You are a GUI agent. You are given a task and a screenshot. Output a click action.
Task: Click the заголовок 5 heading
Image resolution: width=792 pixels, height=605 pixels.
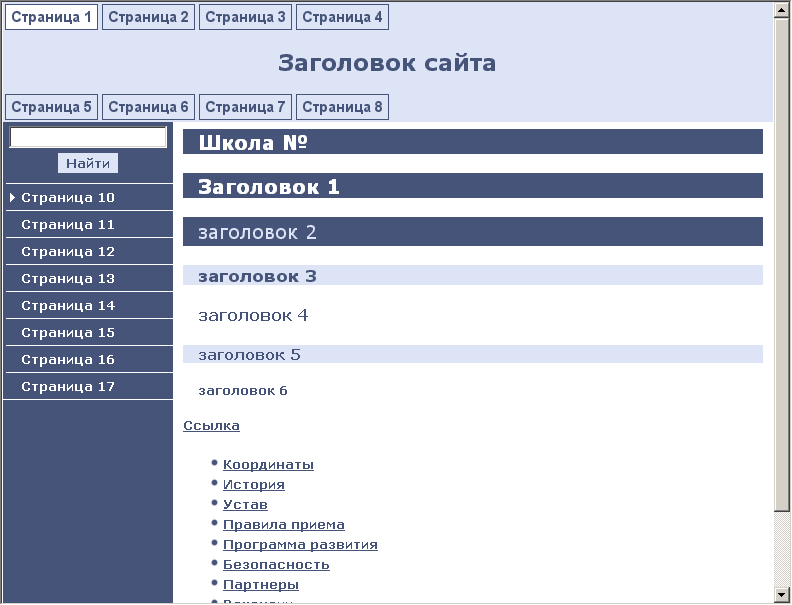pos(473,354)
